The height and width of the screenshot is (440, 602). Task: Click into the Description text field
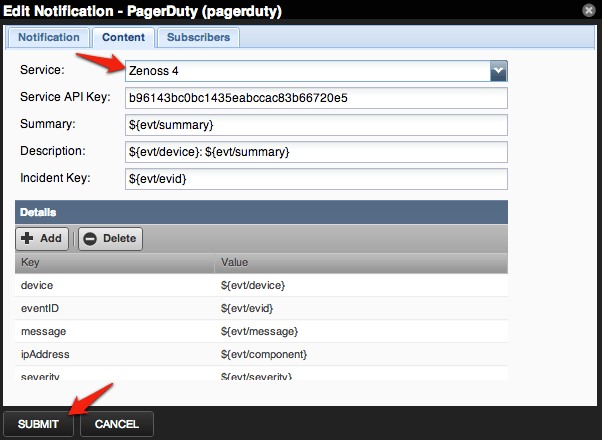tap(316, 152)
